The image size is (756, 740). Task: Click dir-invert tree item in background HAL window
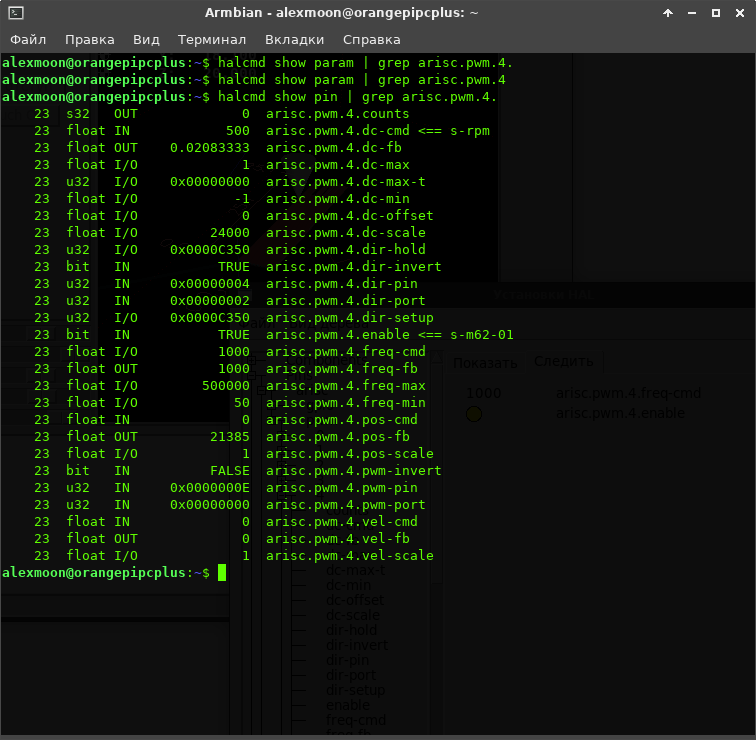pyautogui.click(x=357, y=645)
